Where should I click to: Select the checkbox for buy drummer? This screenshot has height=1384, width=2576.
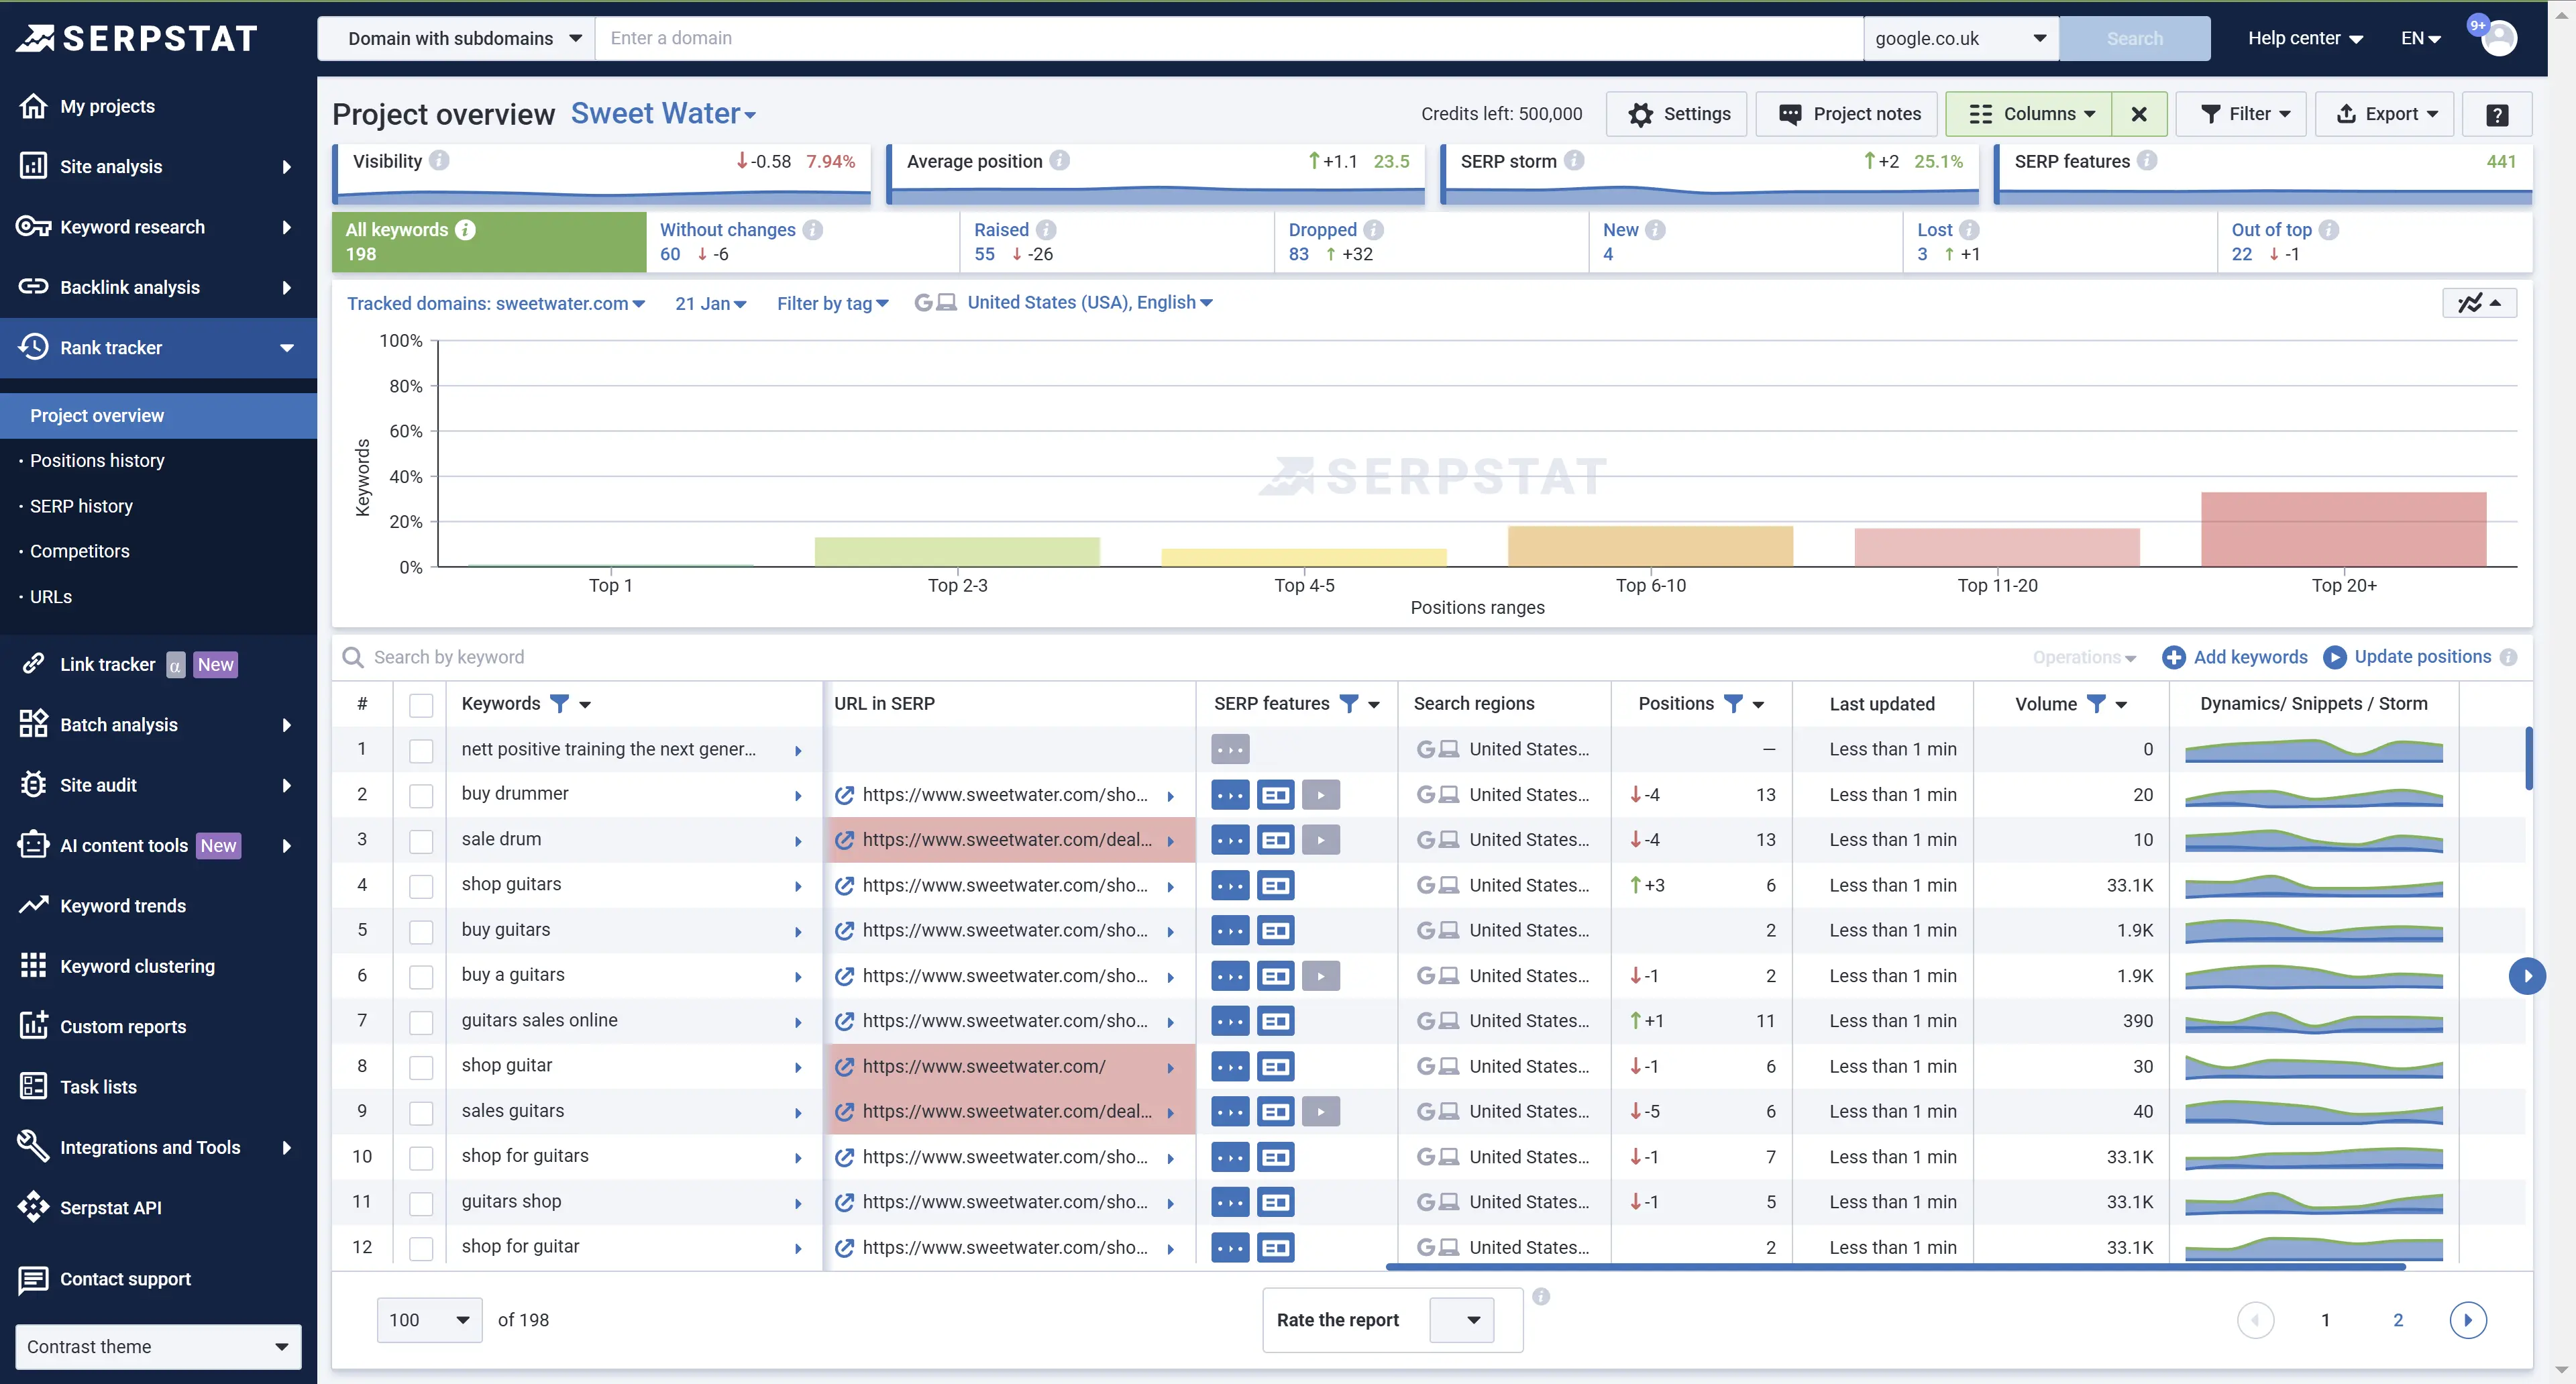(x=421, y=796)
